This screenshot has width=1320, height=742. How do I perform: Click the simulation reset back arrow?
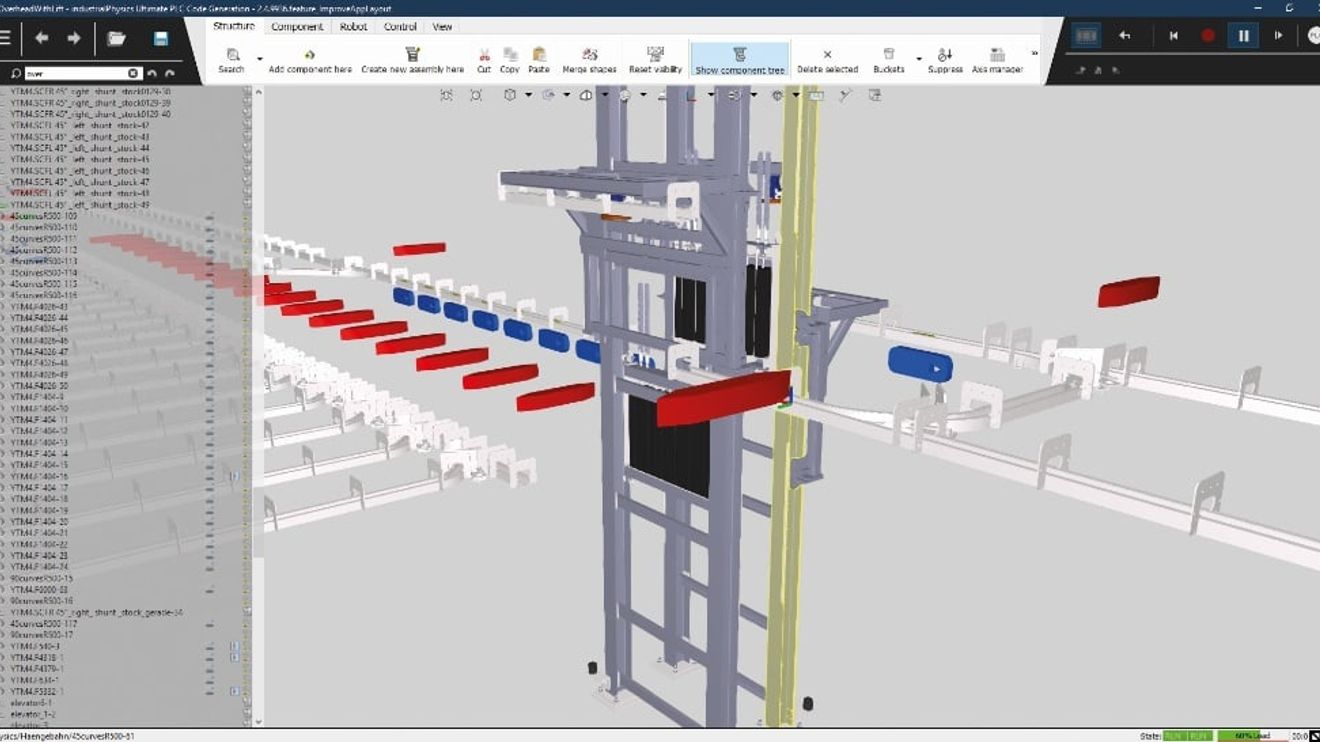click(x=1125, y=36)
